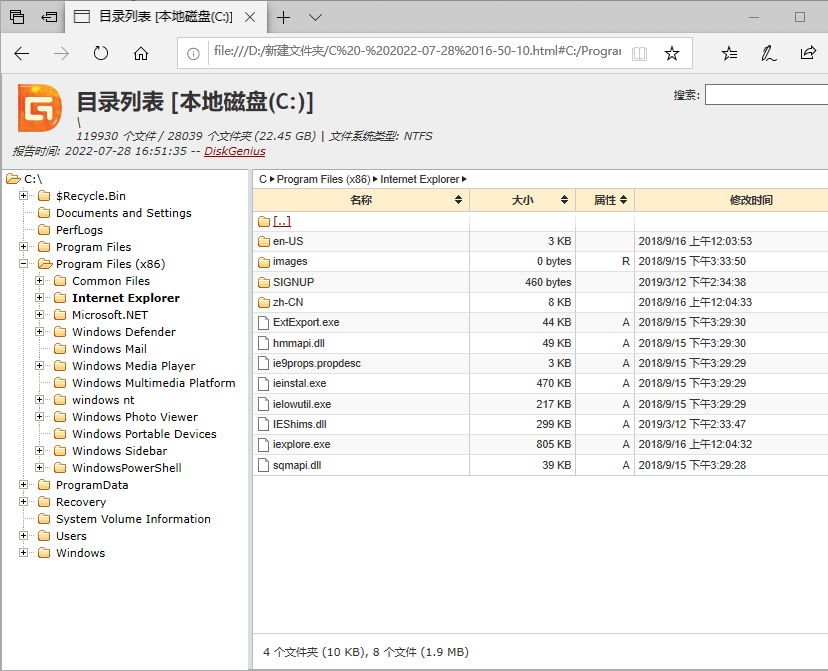Image resolution: width=828 pixels, height=671 pixels.
Task: Select Windows Portable Devices folder
Action: (144, 433)
